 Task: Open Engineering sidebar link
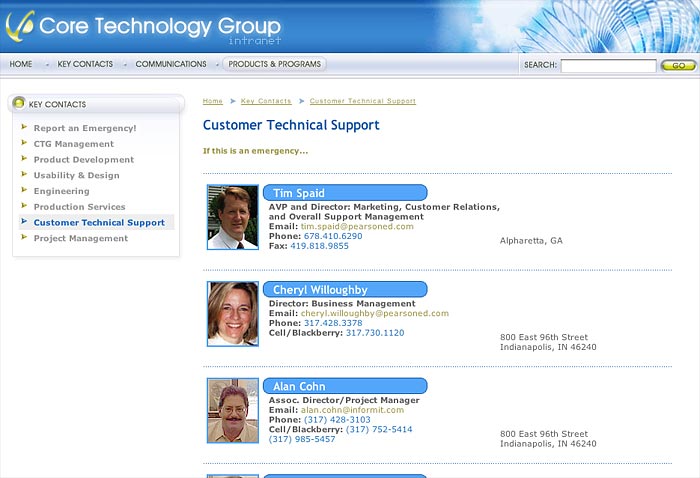[62, 191]
